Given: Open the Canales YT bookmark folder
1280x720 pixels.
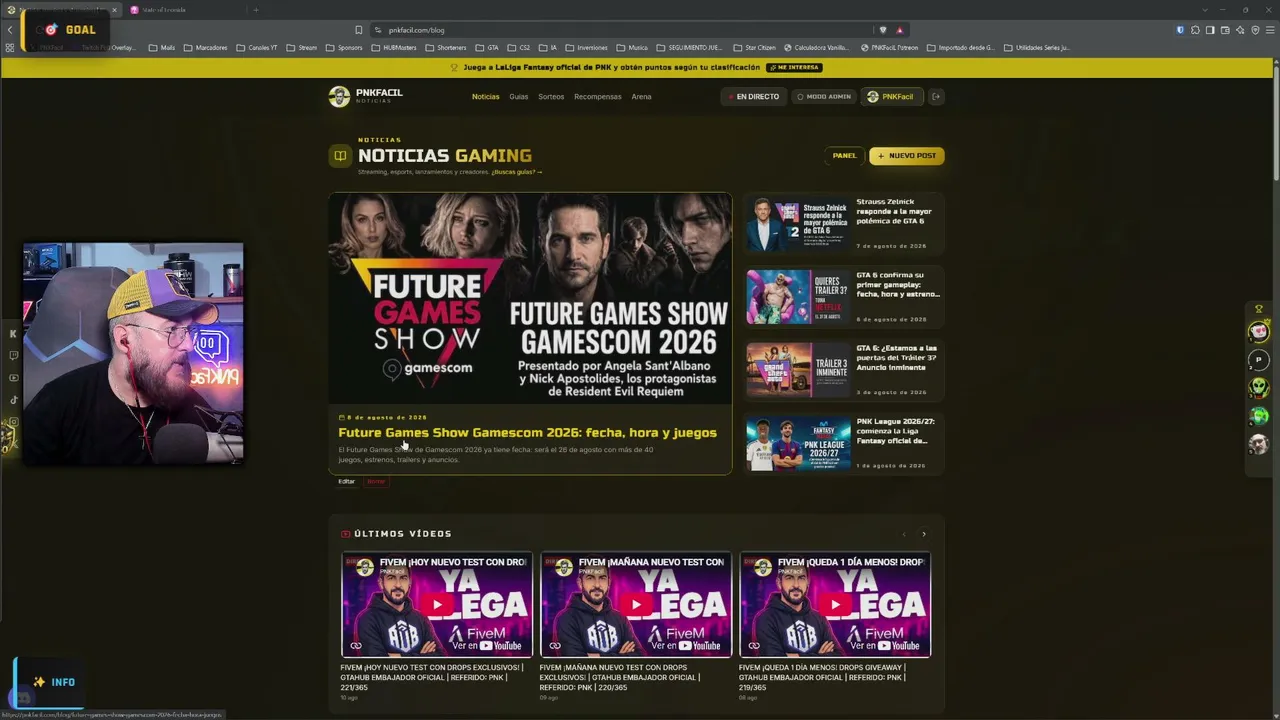Looking at the screenshot, I should click(257, 48).
